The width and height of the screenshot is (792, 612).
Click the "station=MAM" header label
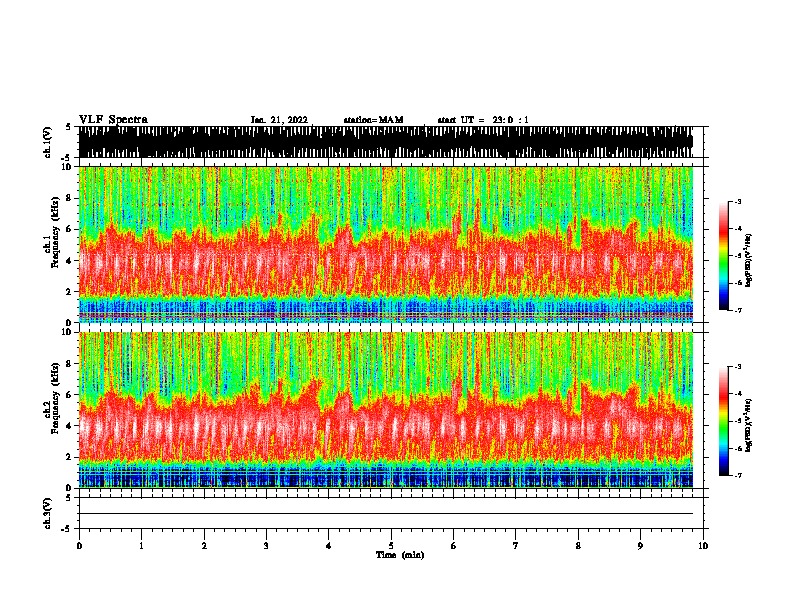tap(373, 120)
